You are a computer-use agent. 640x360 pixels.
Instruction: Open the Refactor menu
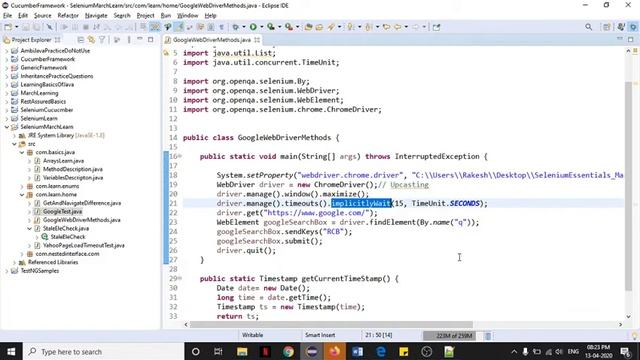tap(68, 16)
